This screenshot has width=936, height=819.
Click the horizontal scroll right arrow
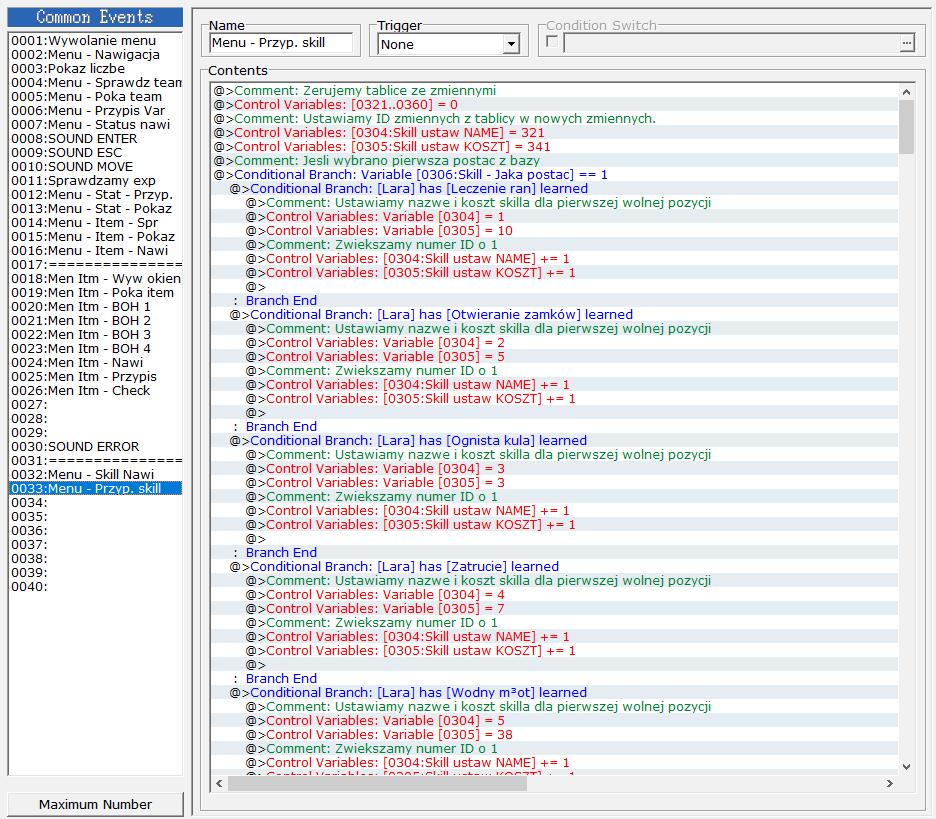[x=889, y=783]
